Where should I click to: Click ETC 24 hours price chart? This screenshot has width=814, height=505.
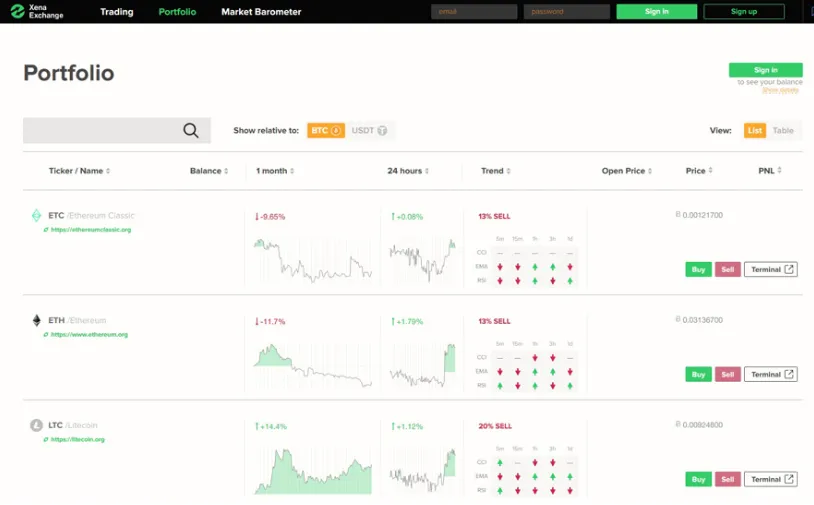coord(422,260)
